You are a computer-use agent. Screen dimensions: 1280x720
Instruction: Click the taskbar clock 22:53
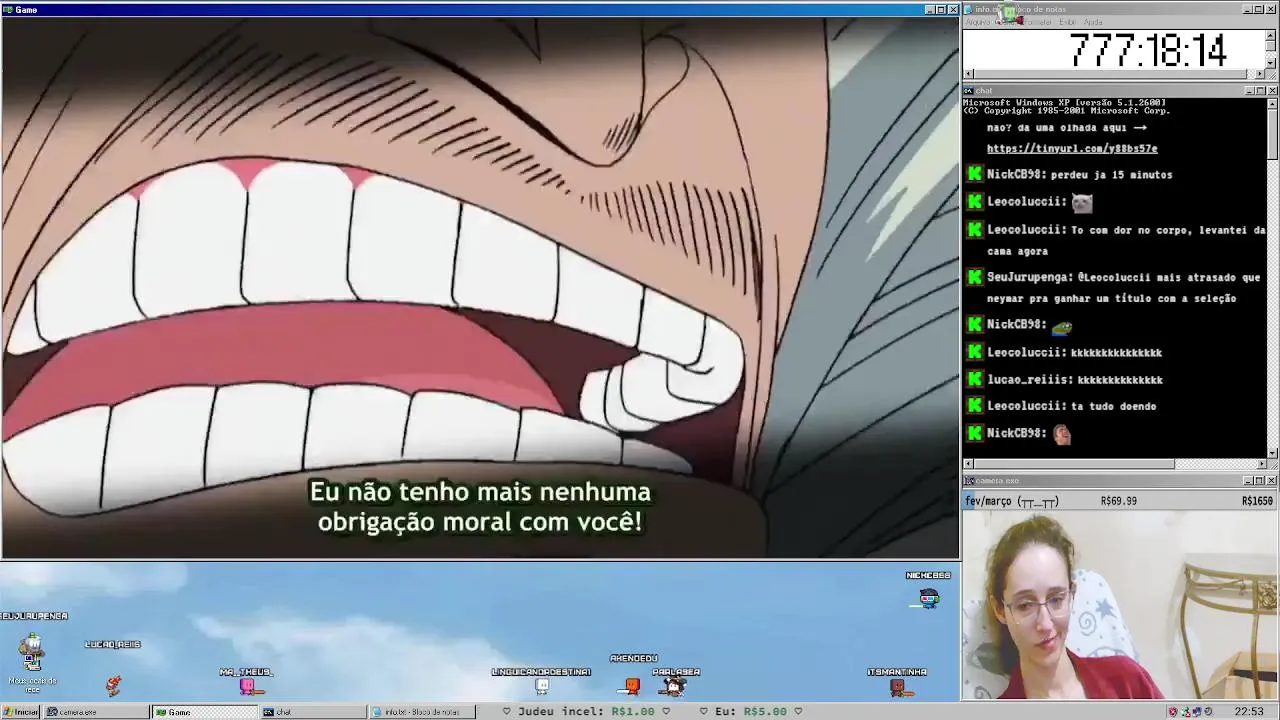pos(1249,712)
